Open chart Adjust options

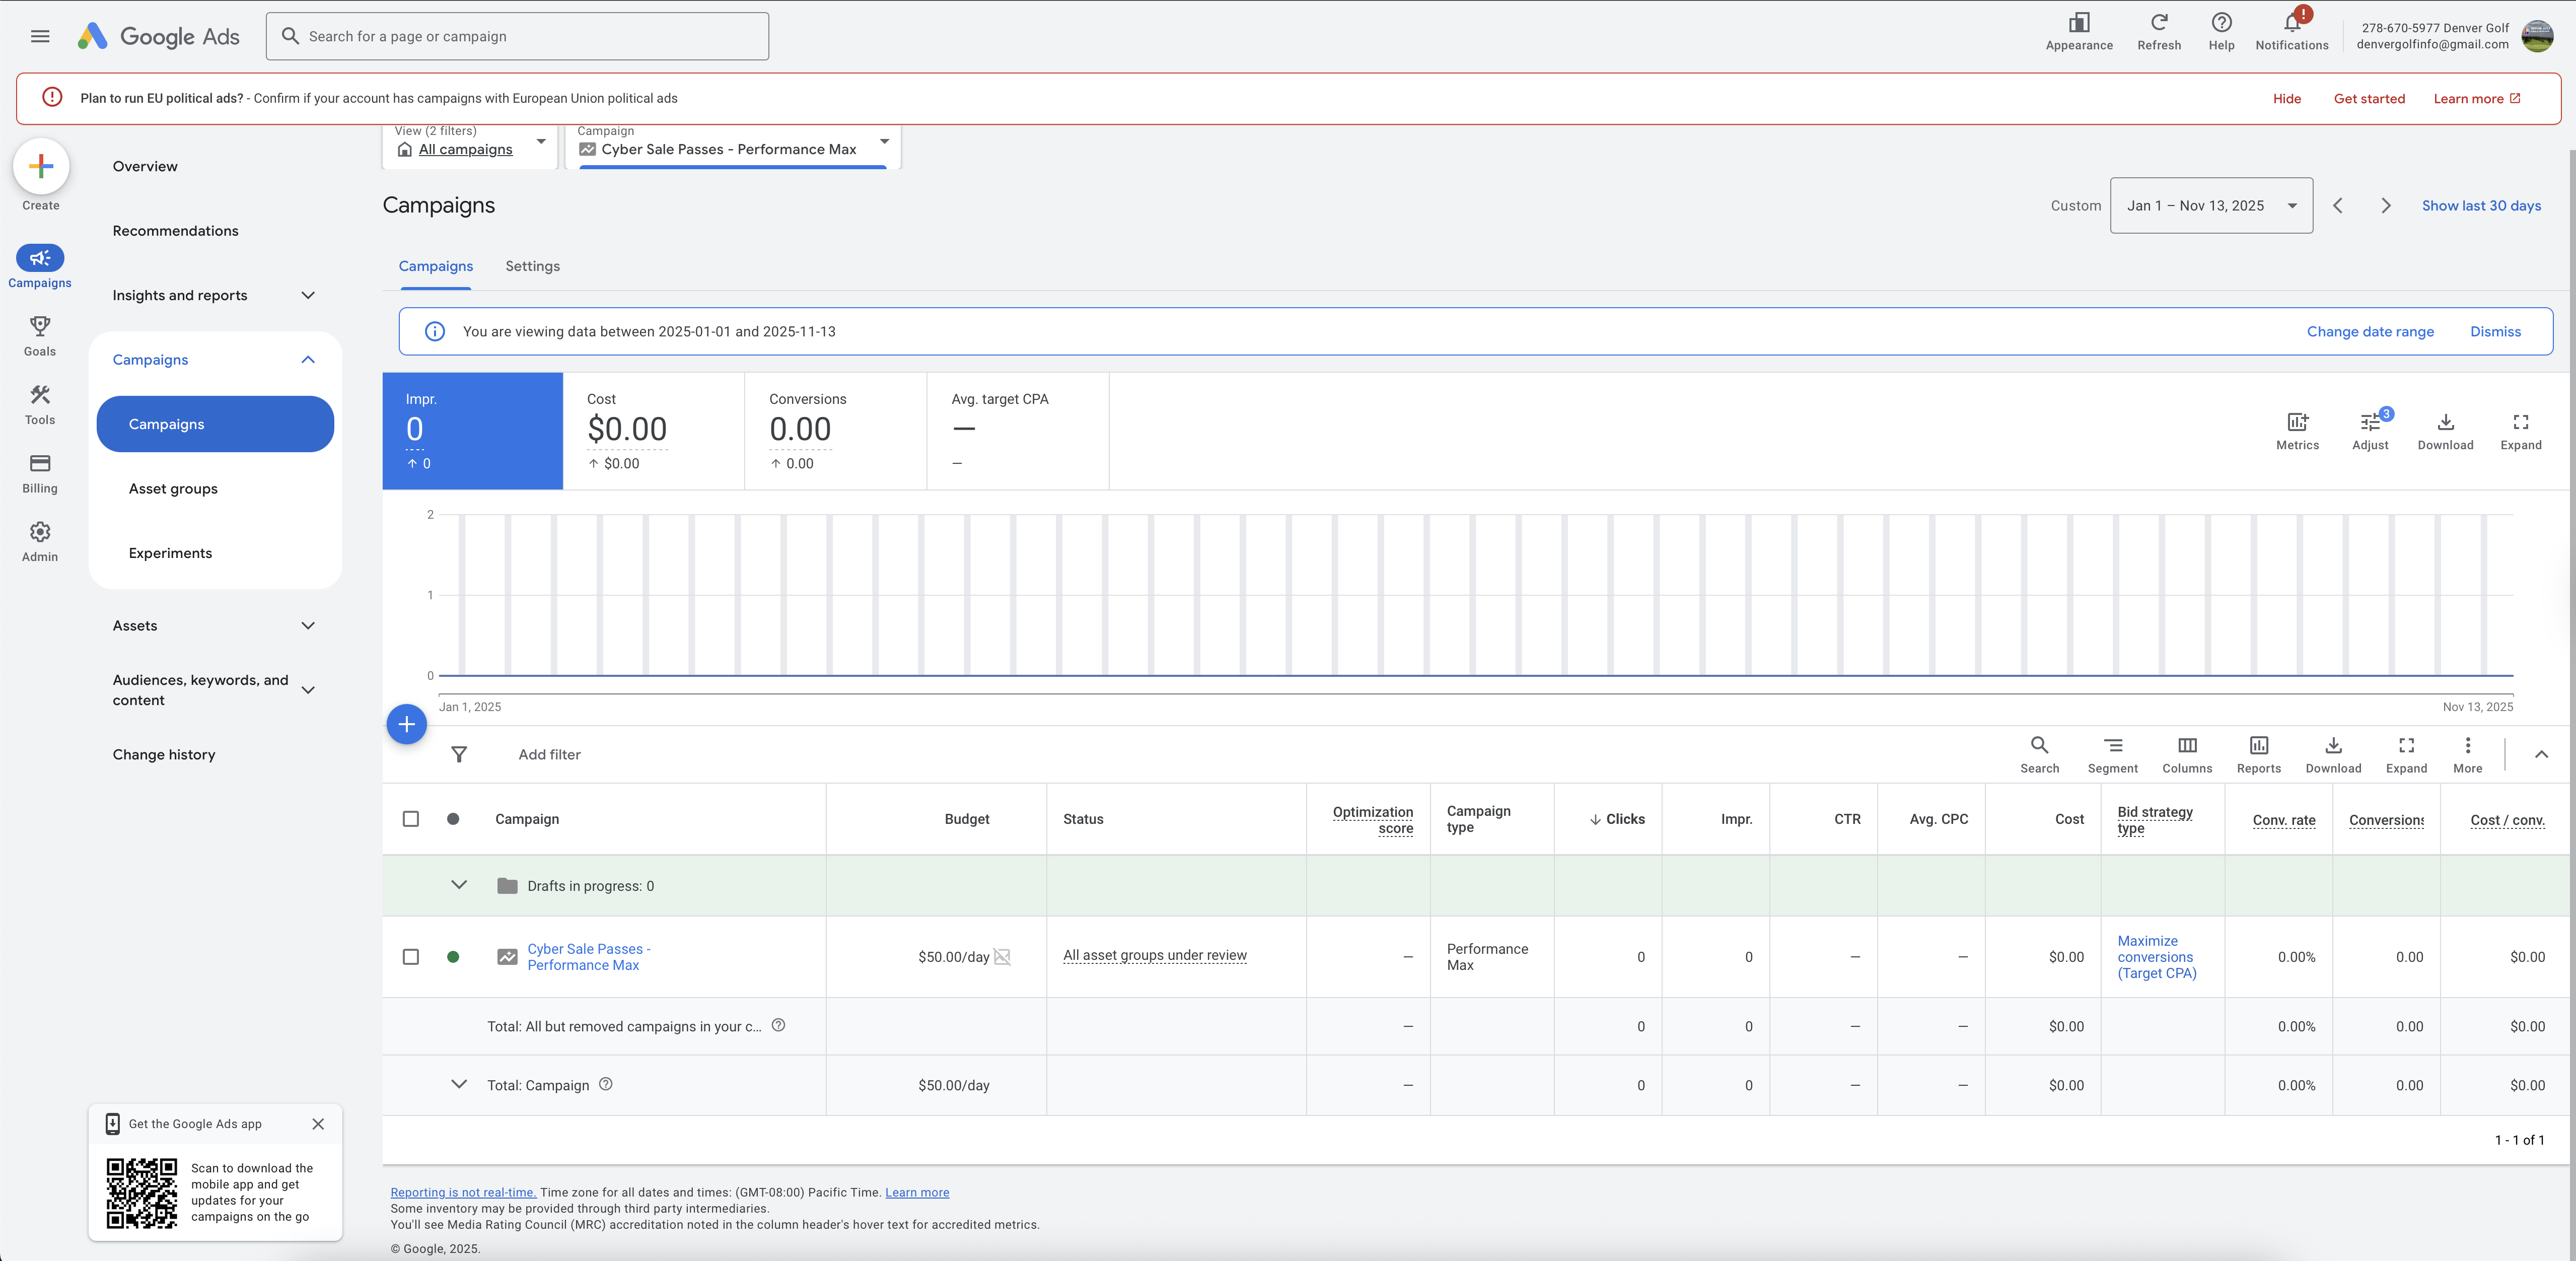[x=2370, y=431]
